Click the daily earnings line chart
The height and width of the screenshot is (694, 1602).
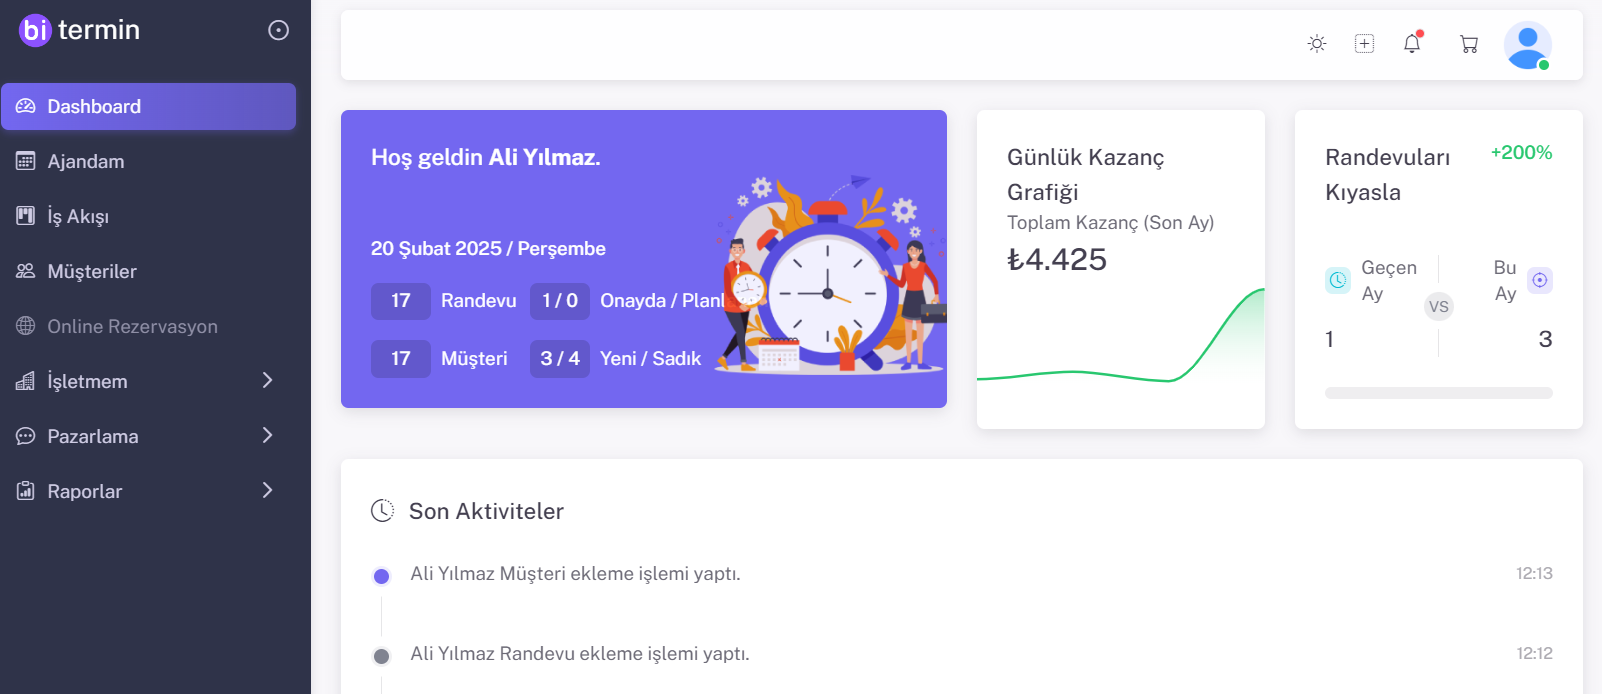(1120, 350)
